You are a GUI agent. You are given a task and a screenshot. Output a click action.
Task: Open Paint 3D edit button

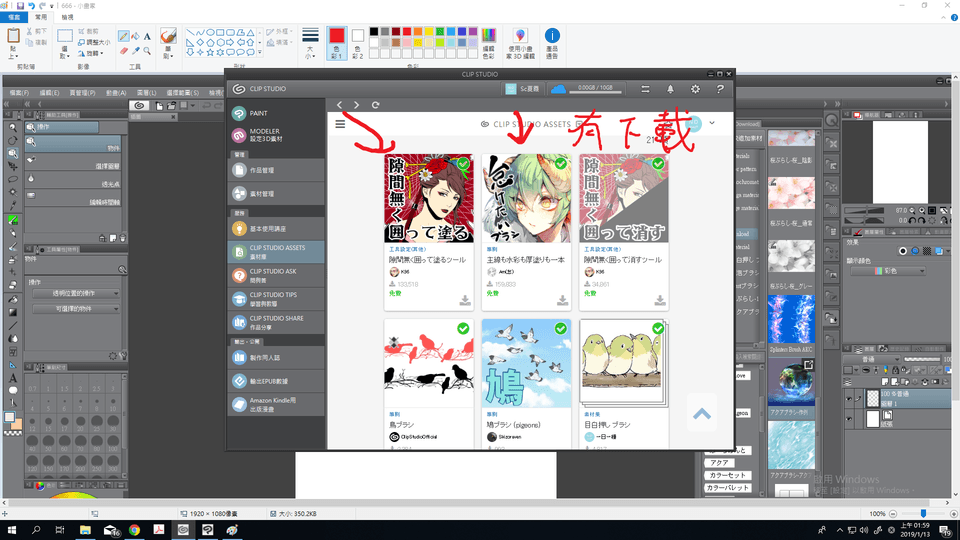520,43
